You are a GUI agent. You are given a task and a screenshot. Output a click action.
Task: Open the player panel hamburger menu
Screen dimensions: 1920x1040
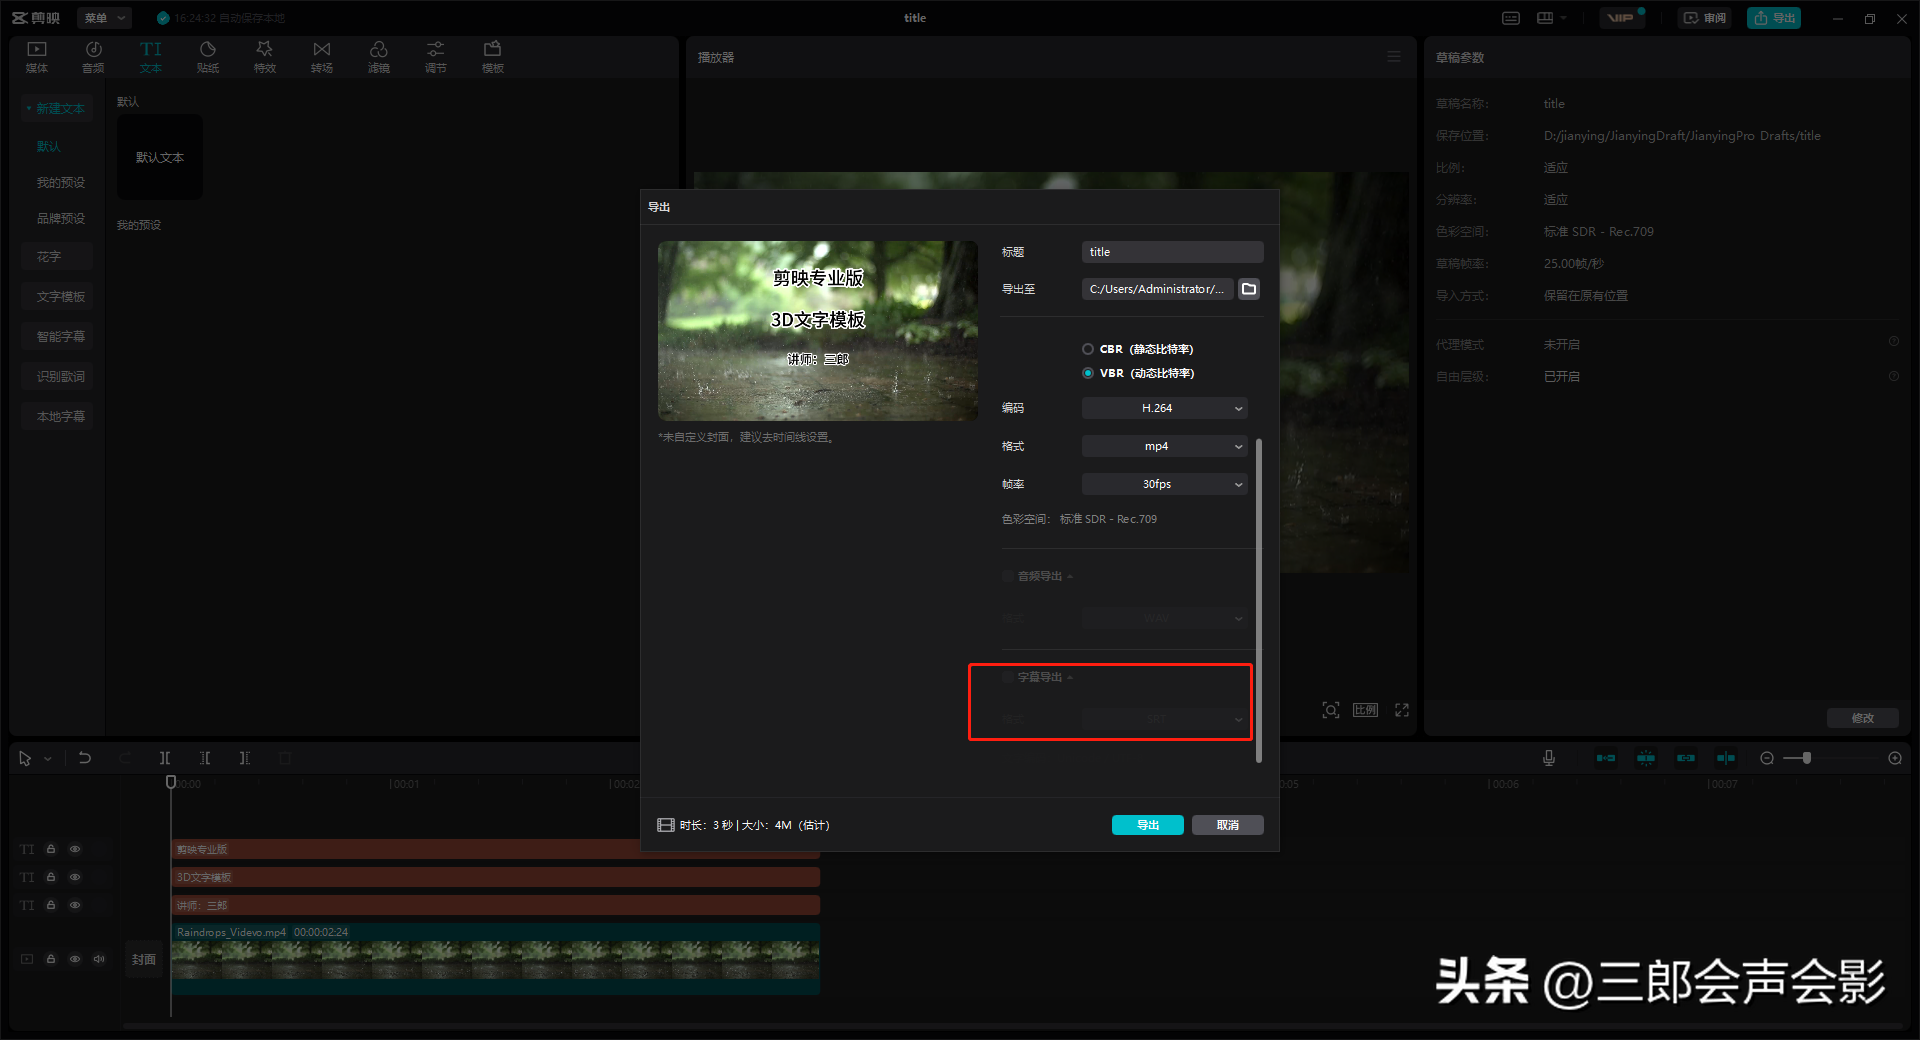click(1394, 57)
